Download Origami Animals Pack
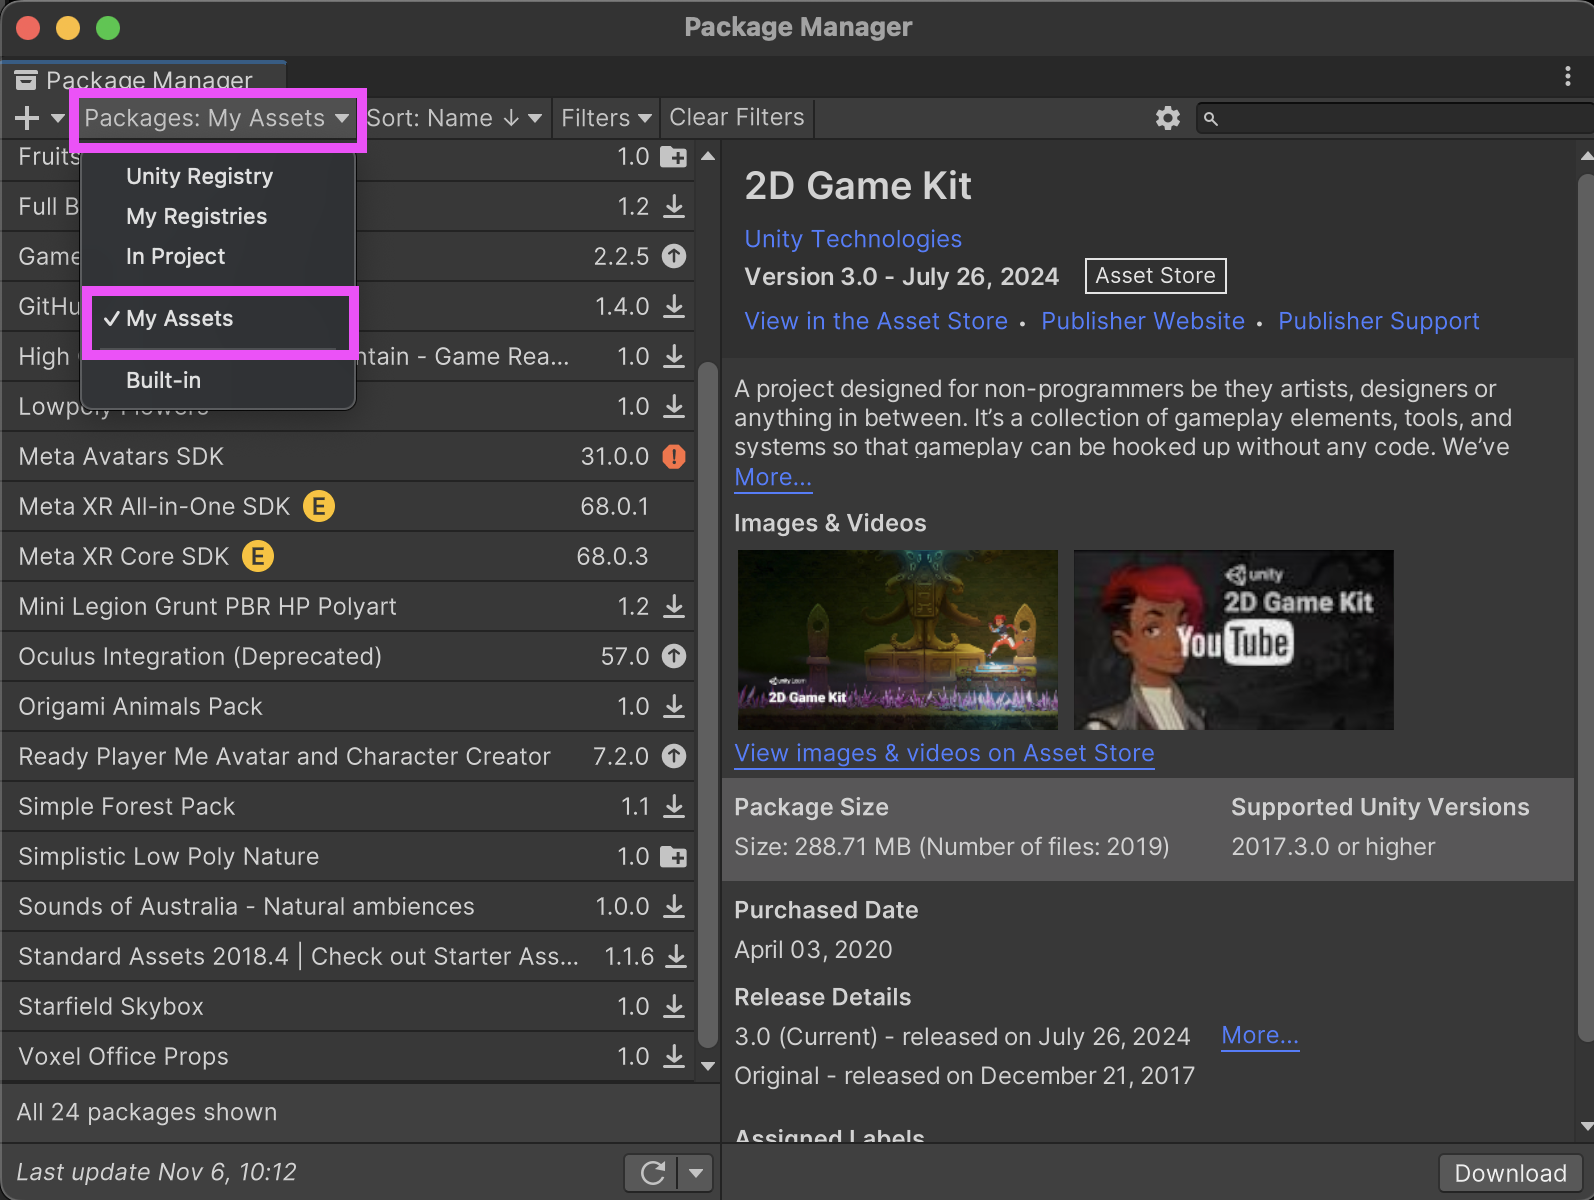 [x=675, y=706]
